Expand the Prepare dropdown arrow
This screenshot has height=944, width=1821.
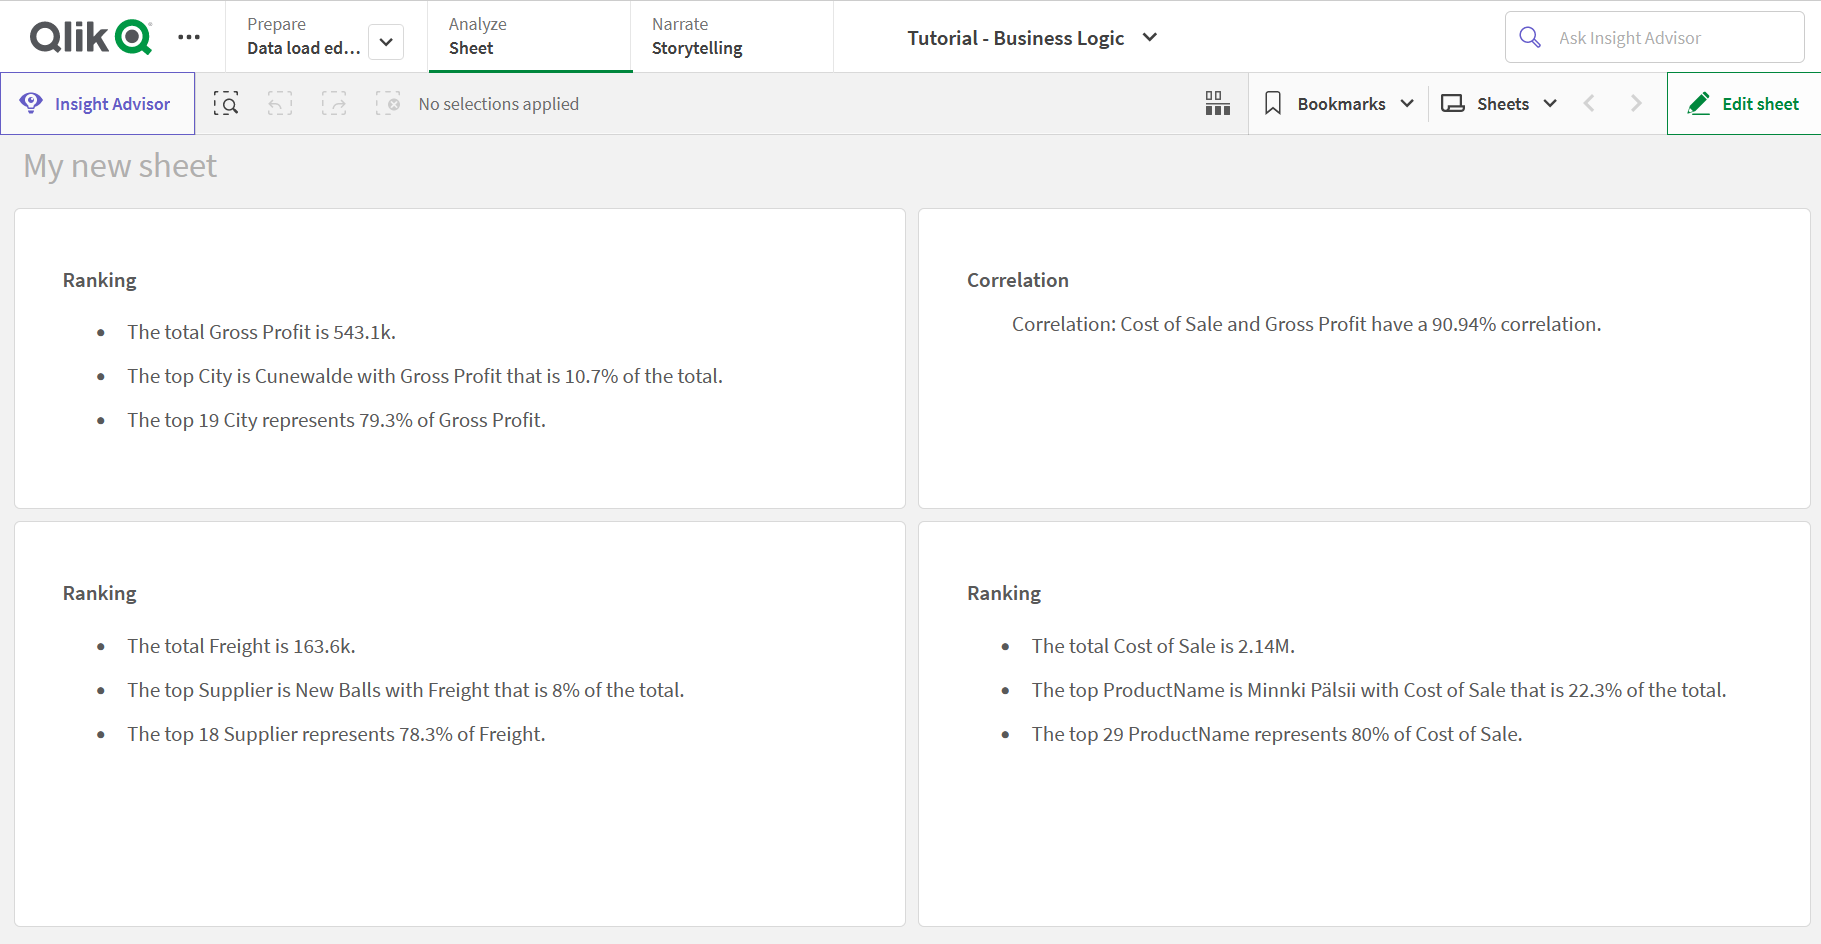[386, 42]
